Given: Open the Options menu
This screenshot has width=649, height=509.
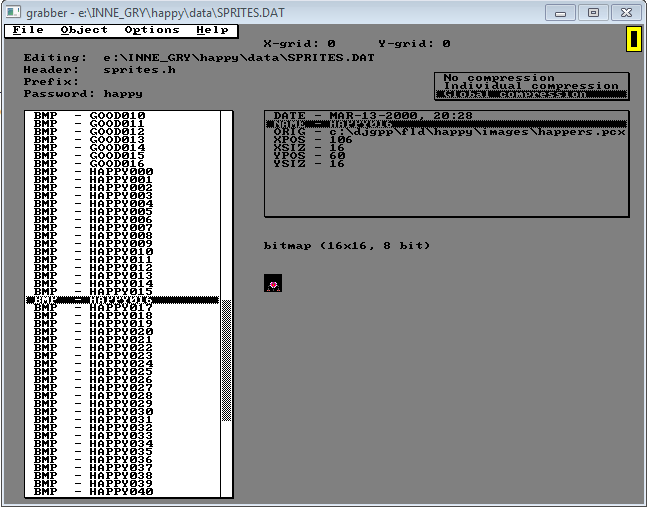Looking at the screenshot, I should point(152,30).
